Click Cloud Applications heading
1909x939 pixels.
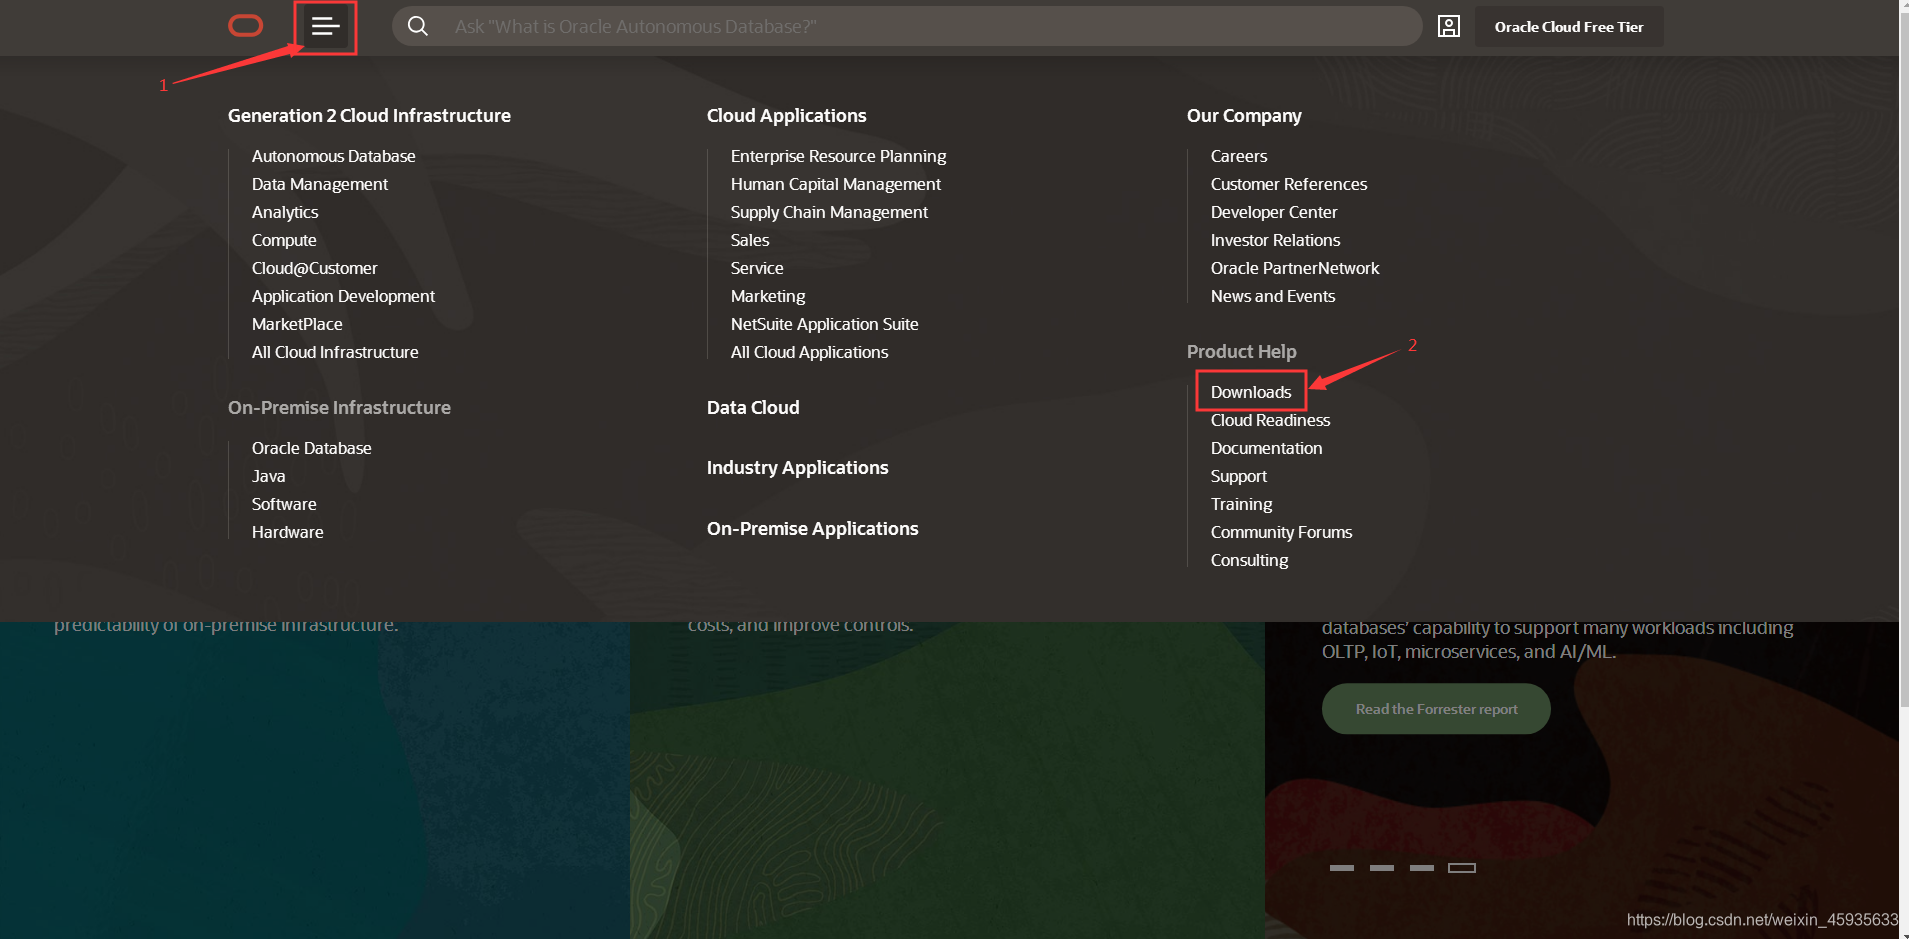pos(786,116)
